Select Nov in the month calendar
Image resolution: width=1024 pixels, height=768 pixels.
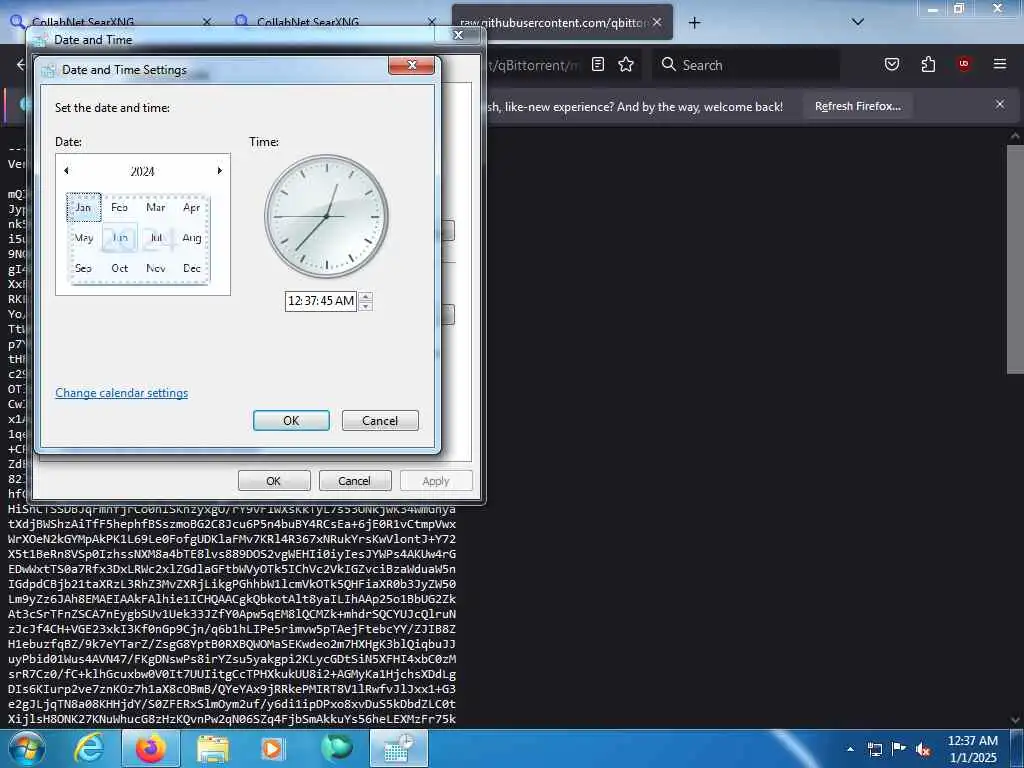155,268
